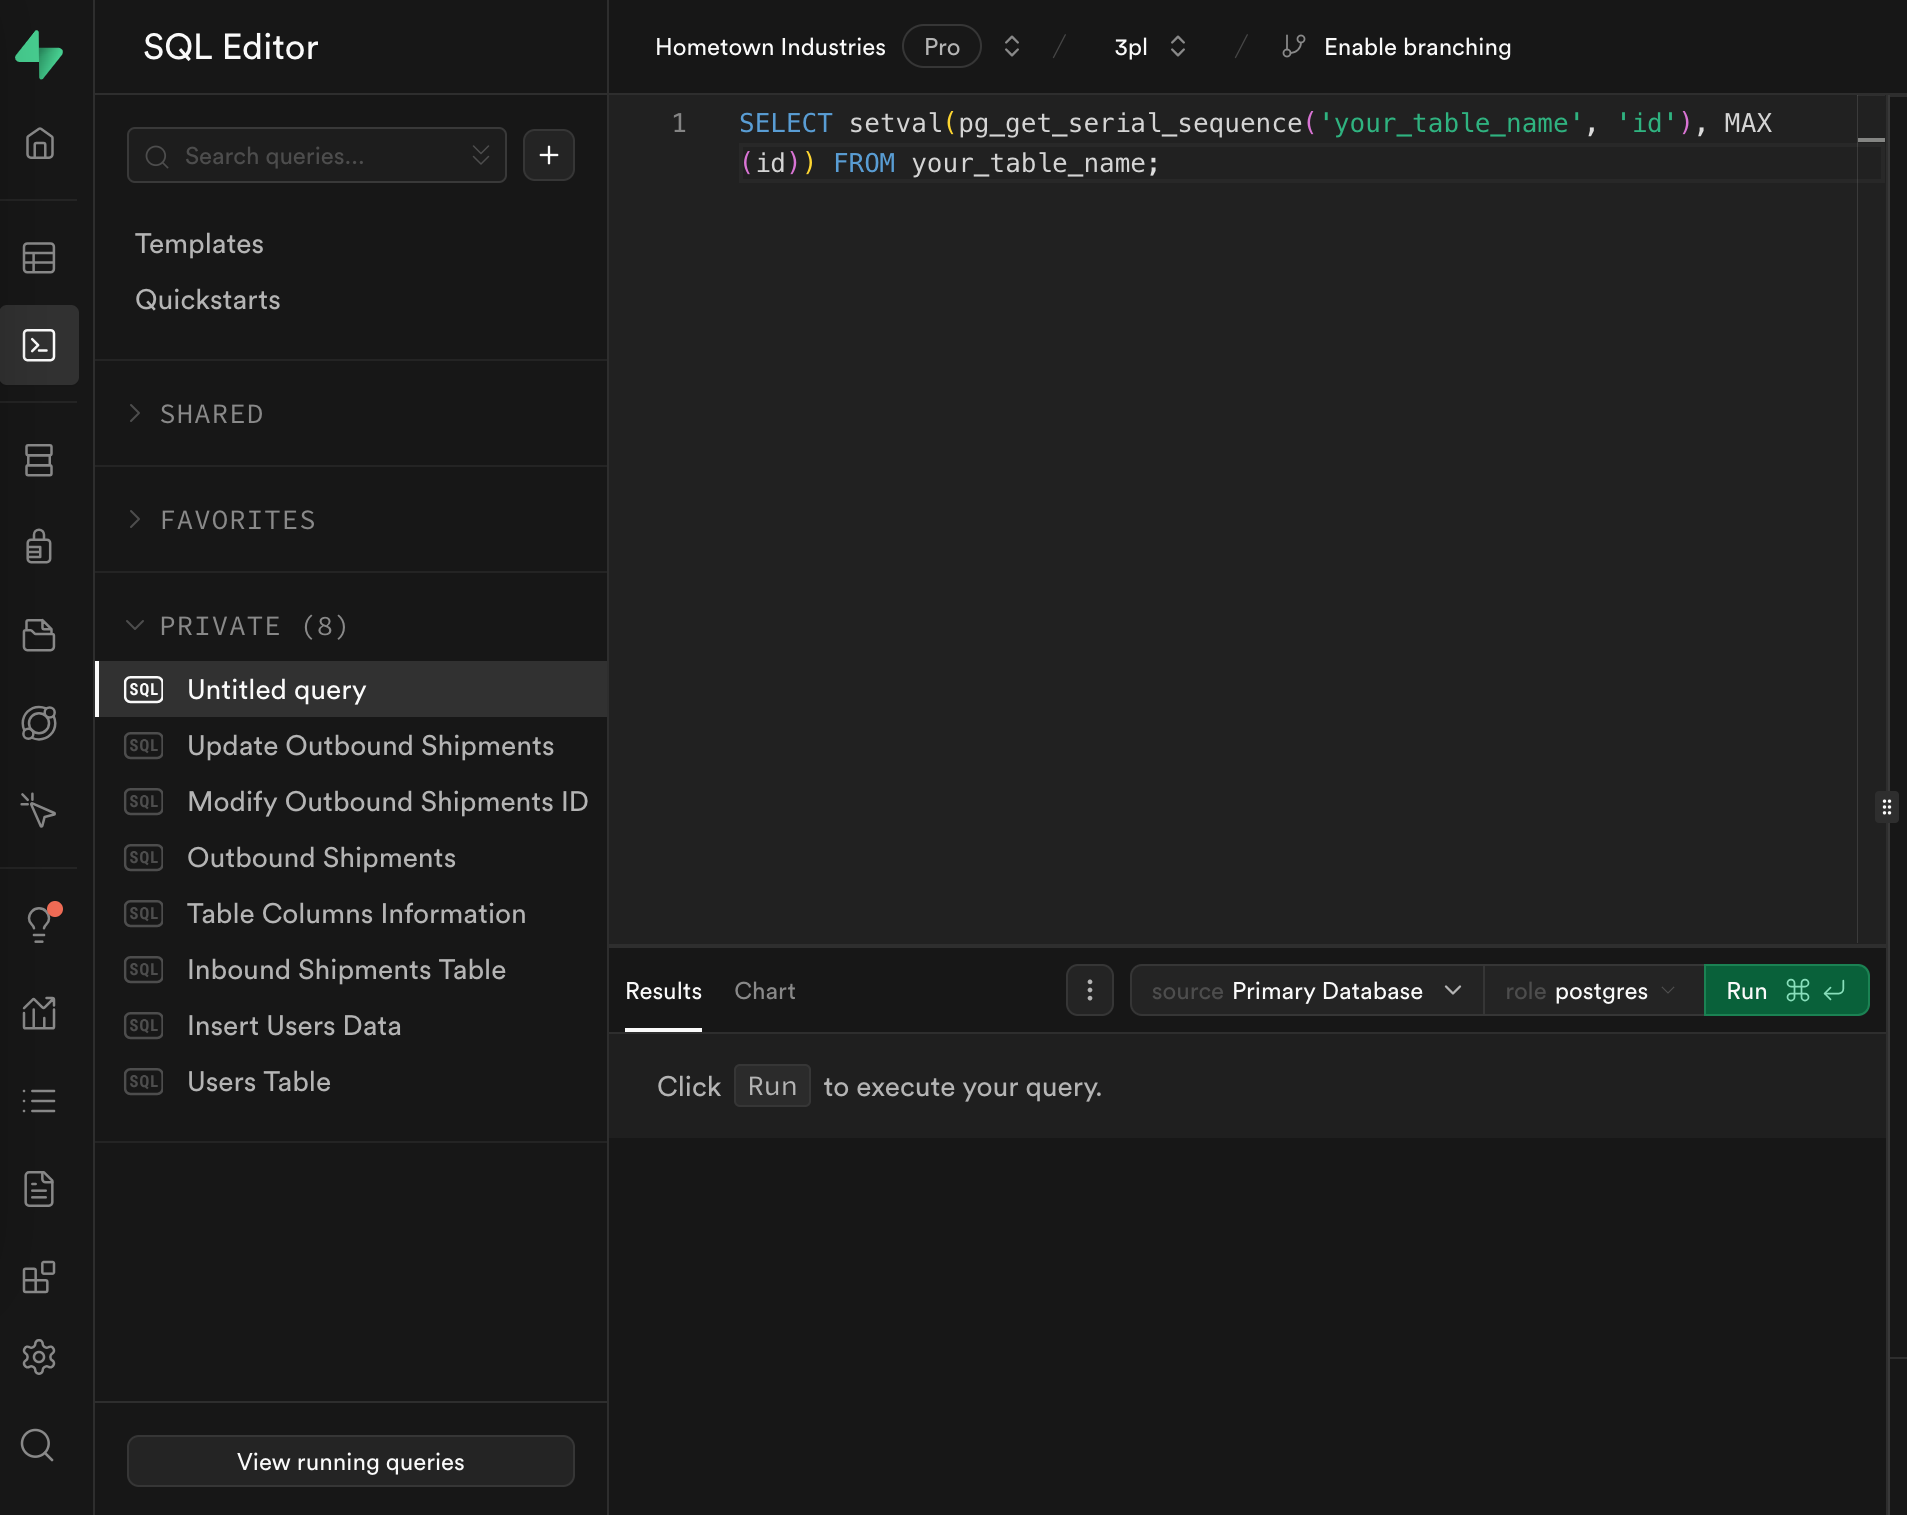Select the Results tab
Viewport: 1907px width, 1515px height.
click(663, 991)
